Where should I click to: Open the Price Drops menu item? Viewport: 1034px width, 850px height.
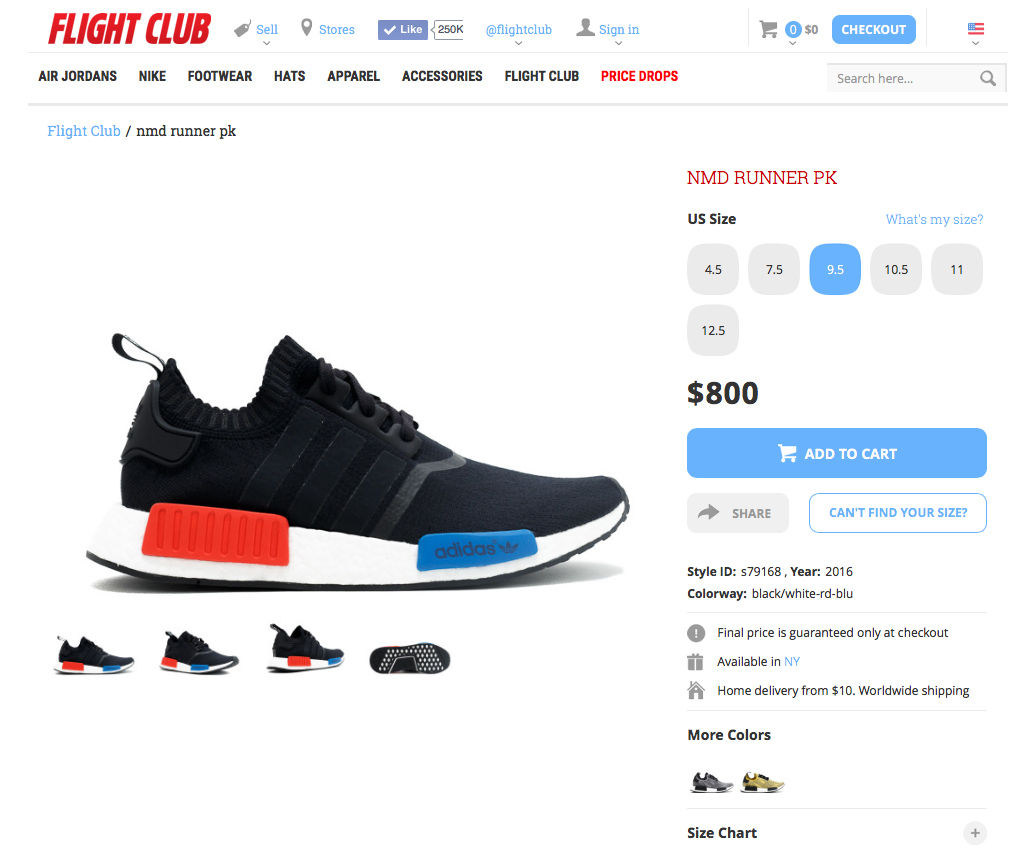pyautogui.click(x=639, y=76)
